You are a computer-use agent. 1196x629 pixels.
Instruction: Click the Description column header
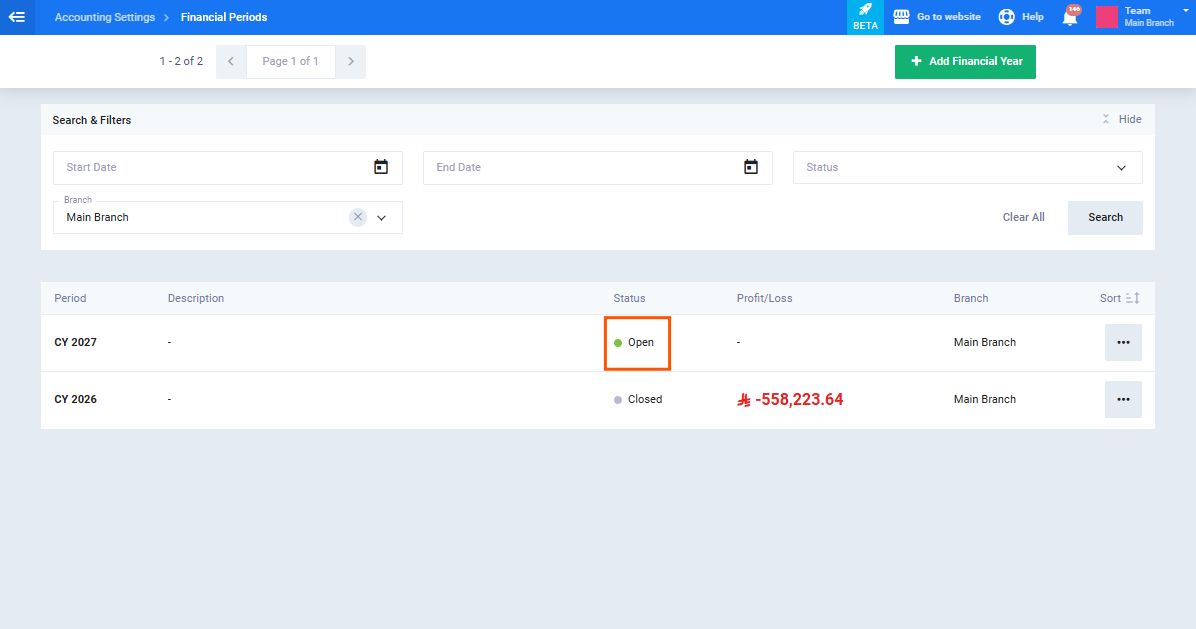(196, 298)
